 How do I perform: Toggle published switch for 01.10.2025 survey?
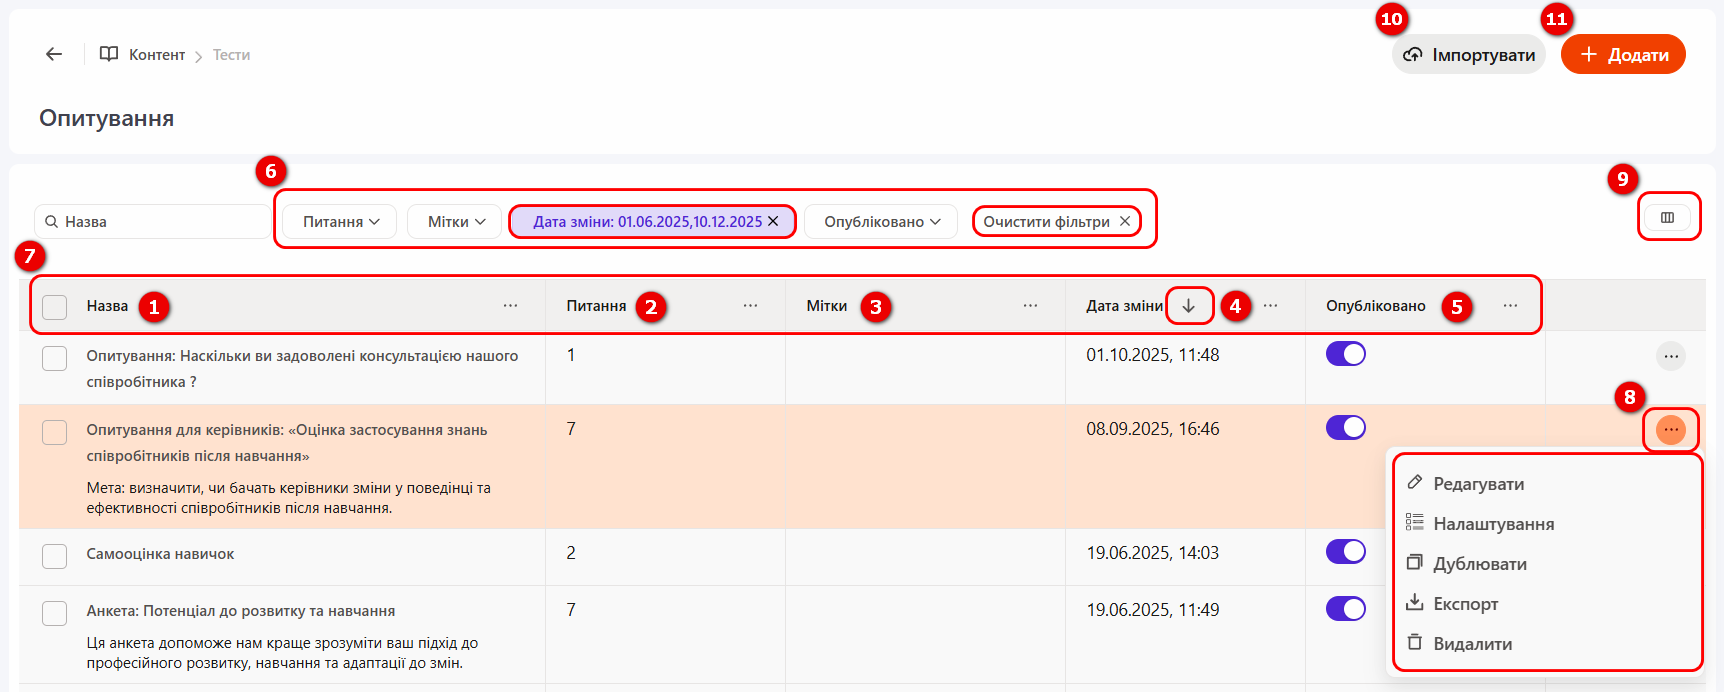click(x=1345, y=354)
